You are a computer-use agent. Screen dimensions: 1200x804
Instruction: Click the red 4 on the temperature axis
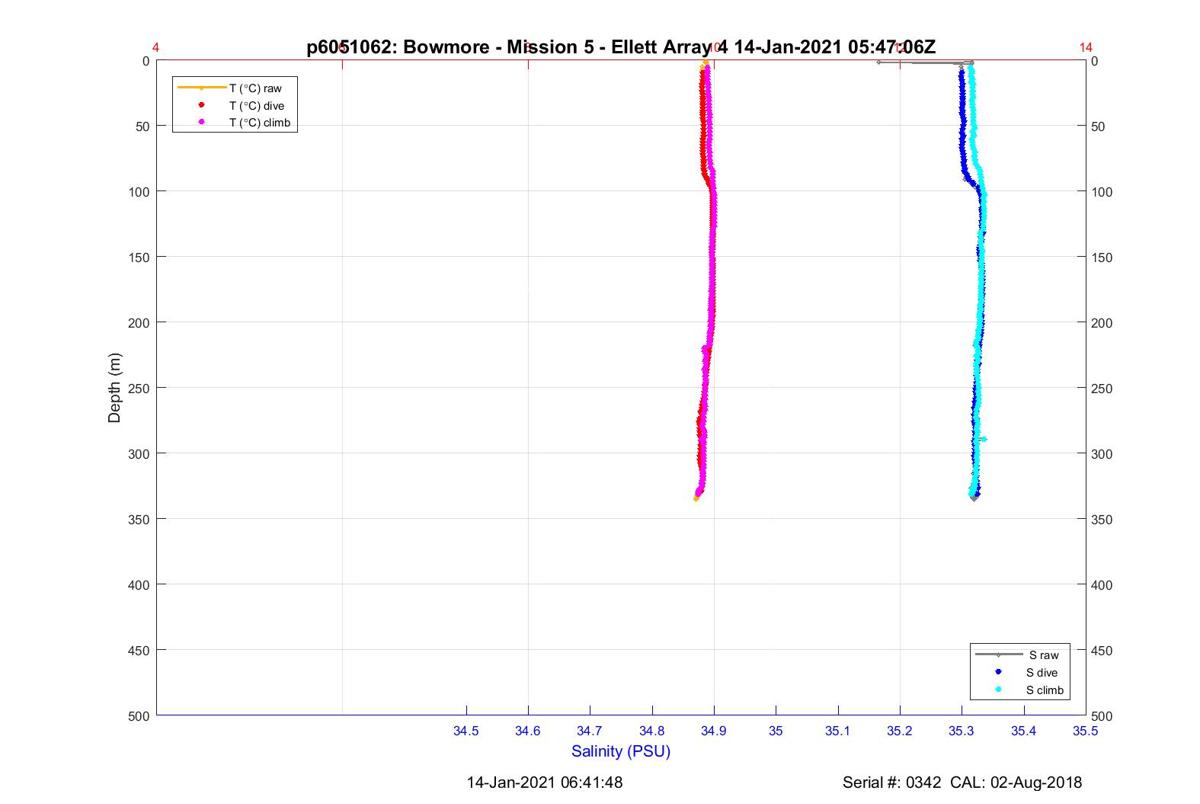tap(156, 47)
